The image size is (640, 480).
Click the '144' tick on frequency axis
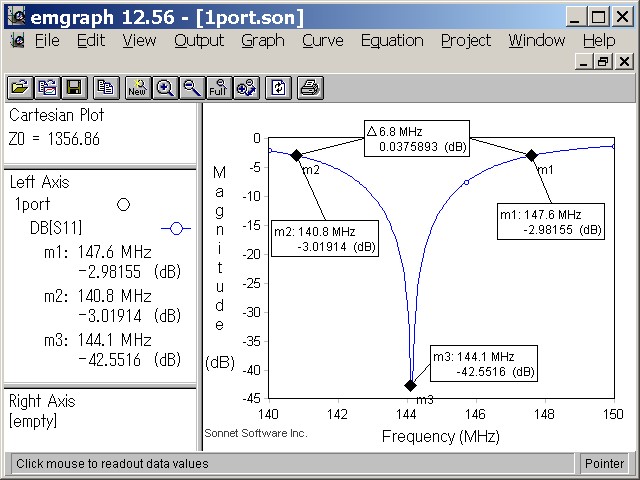click(x=406, y=414)
